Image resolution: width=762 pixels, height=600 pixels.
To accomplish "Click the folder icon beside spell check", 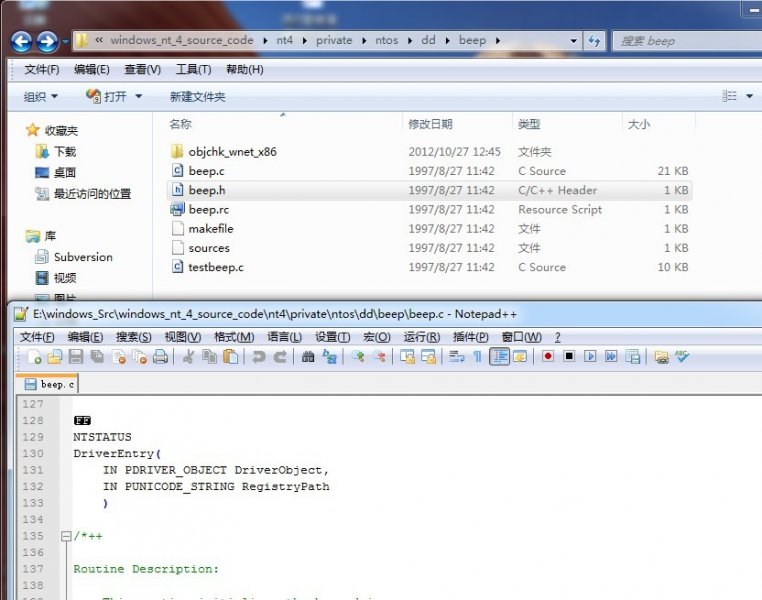I will (x=661, y=357).
